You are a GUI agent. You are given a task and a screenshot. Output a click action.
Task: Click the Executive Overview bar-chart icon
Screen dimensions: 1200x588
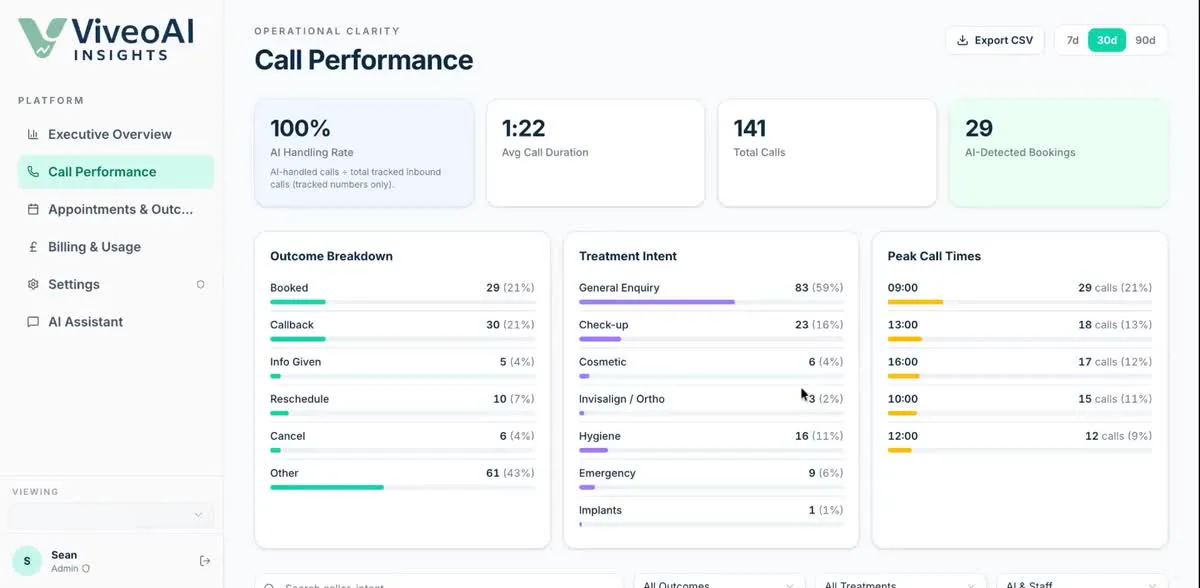pyautogui.click(x=33, y=134)
